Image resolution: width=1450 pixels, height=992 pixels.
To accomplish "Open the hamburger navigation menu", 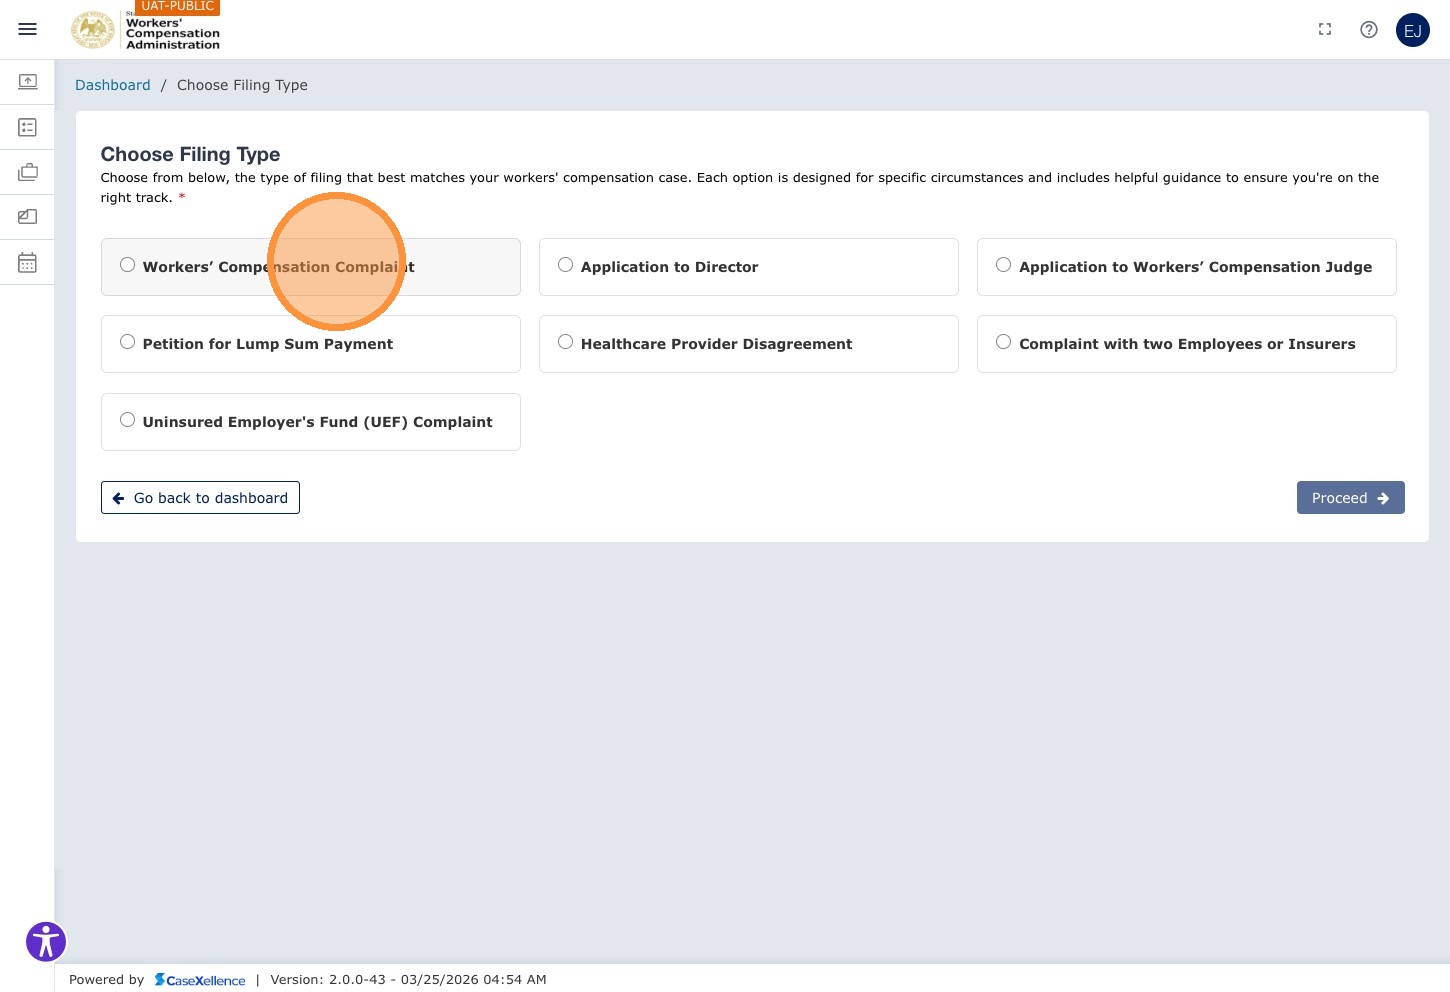I will click(28, 29).
